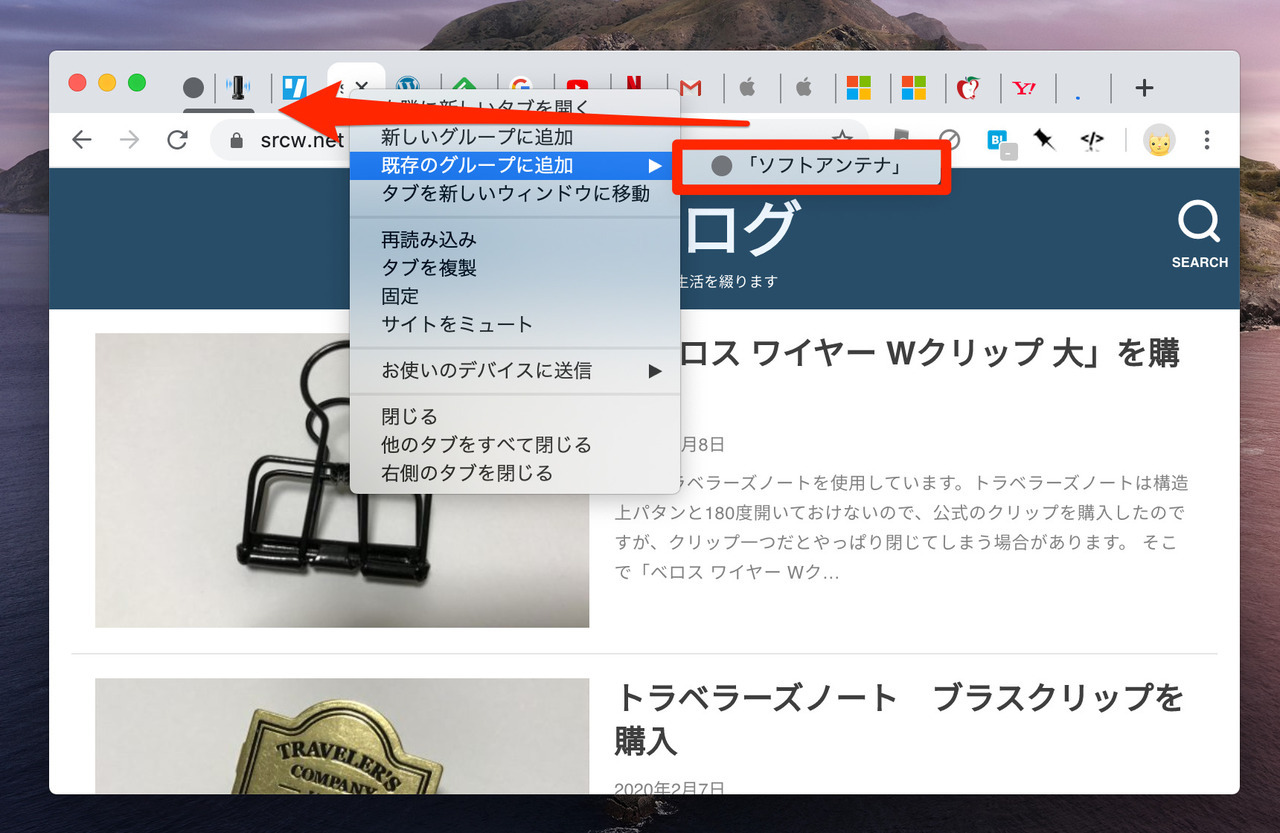Click the circle-slash blocker extension icon
The image size is (1280, 833).
click(x=949, y=140)
